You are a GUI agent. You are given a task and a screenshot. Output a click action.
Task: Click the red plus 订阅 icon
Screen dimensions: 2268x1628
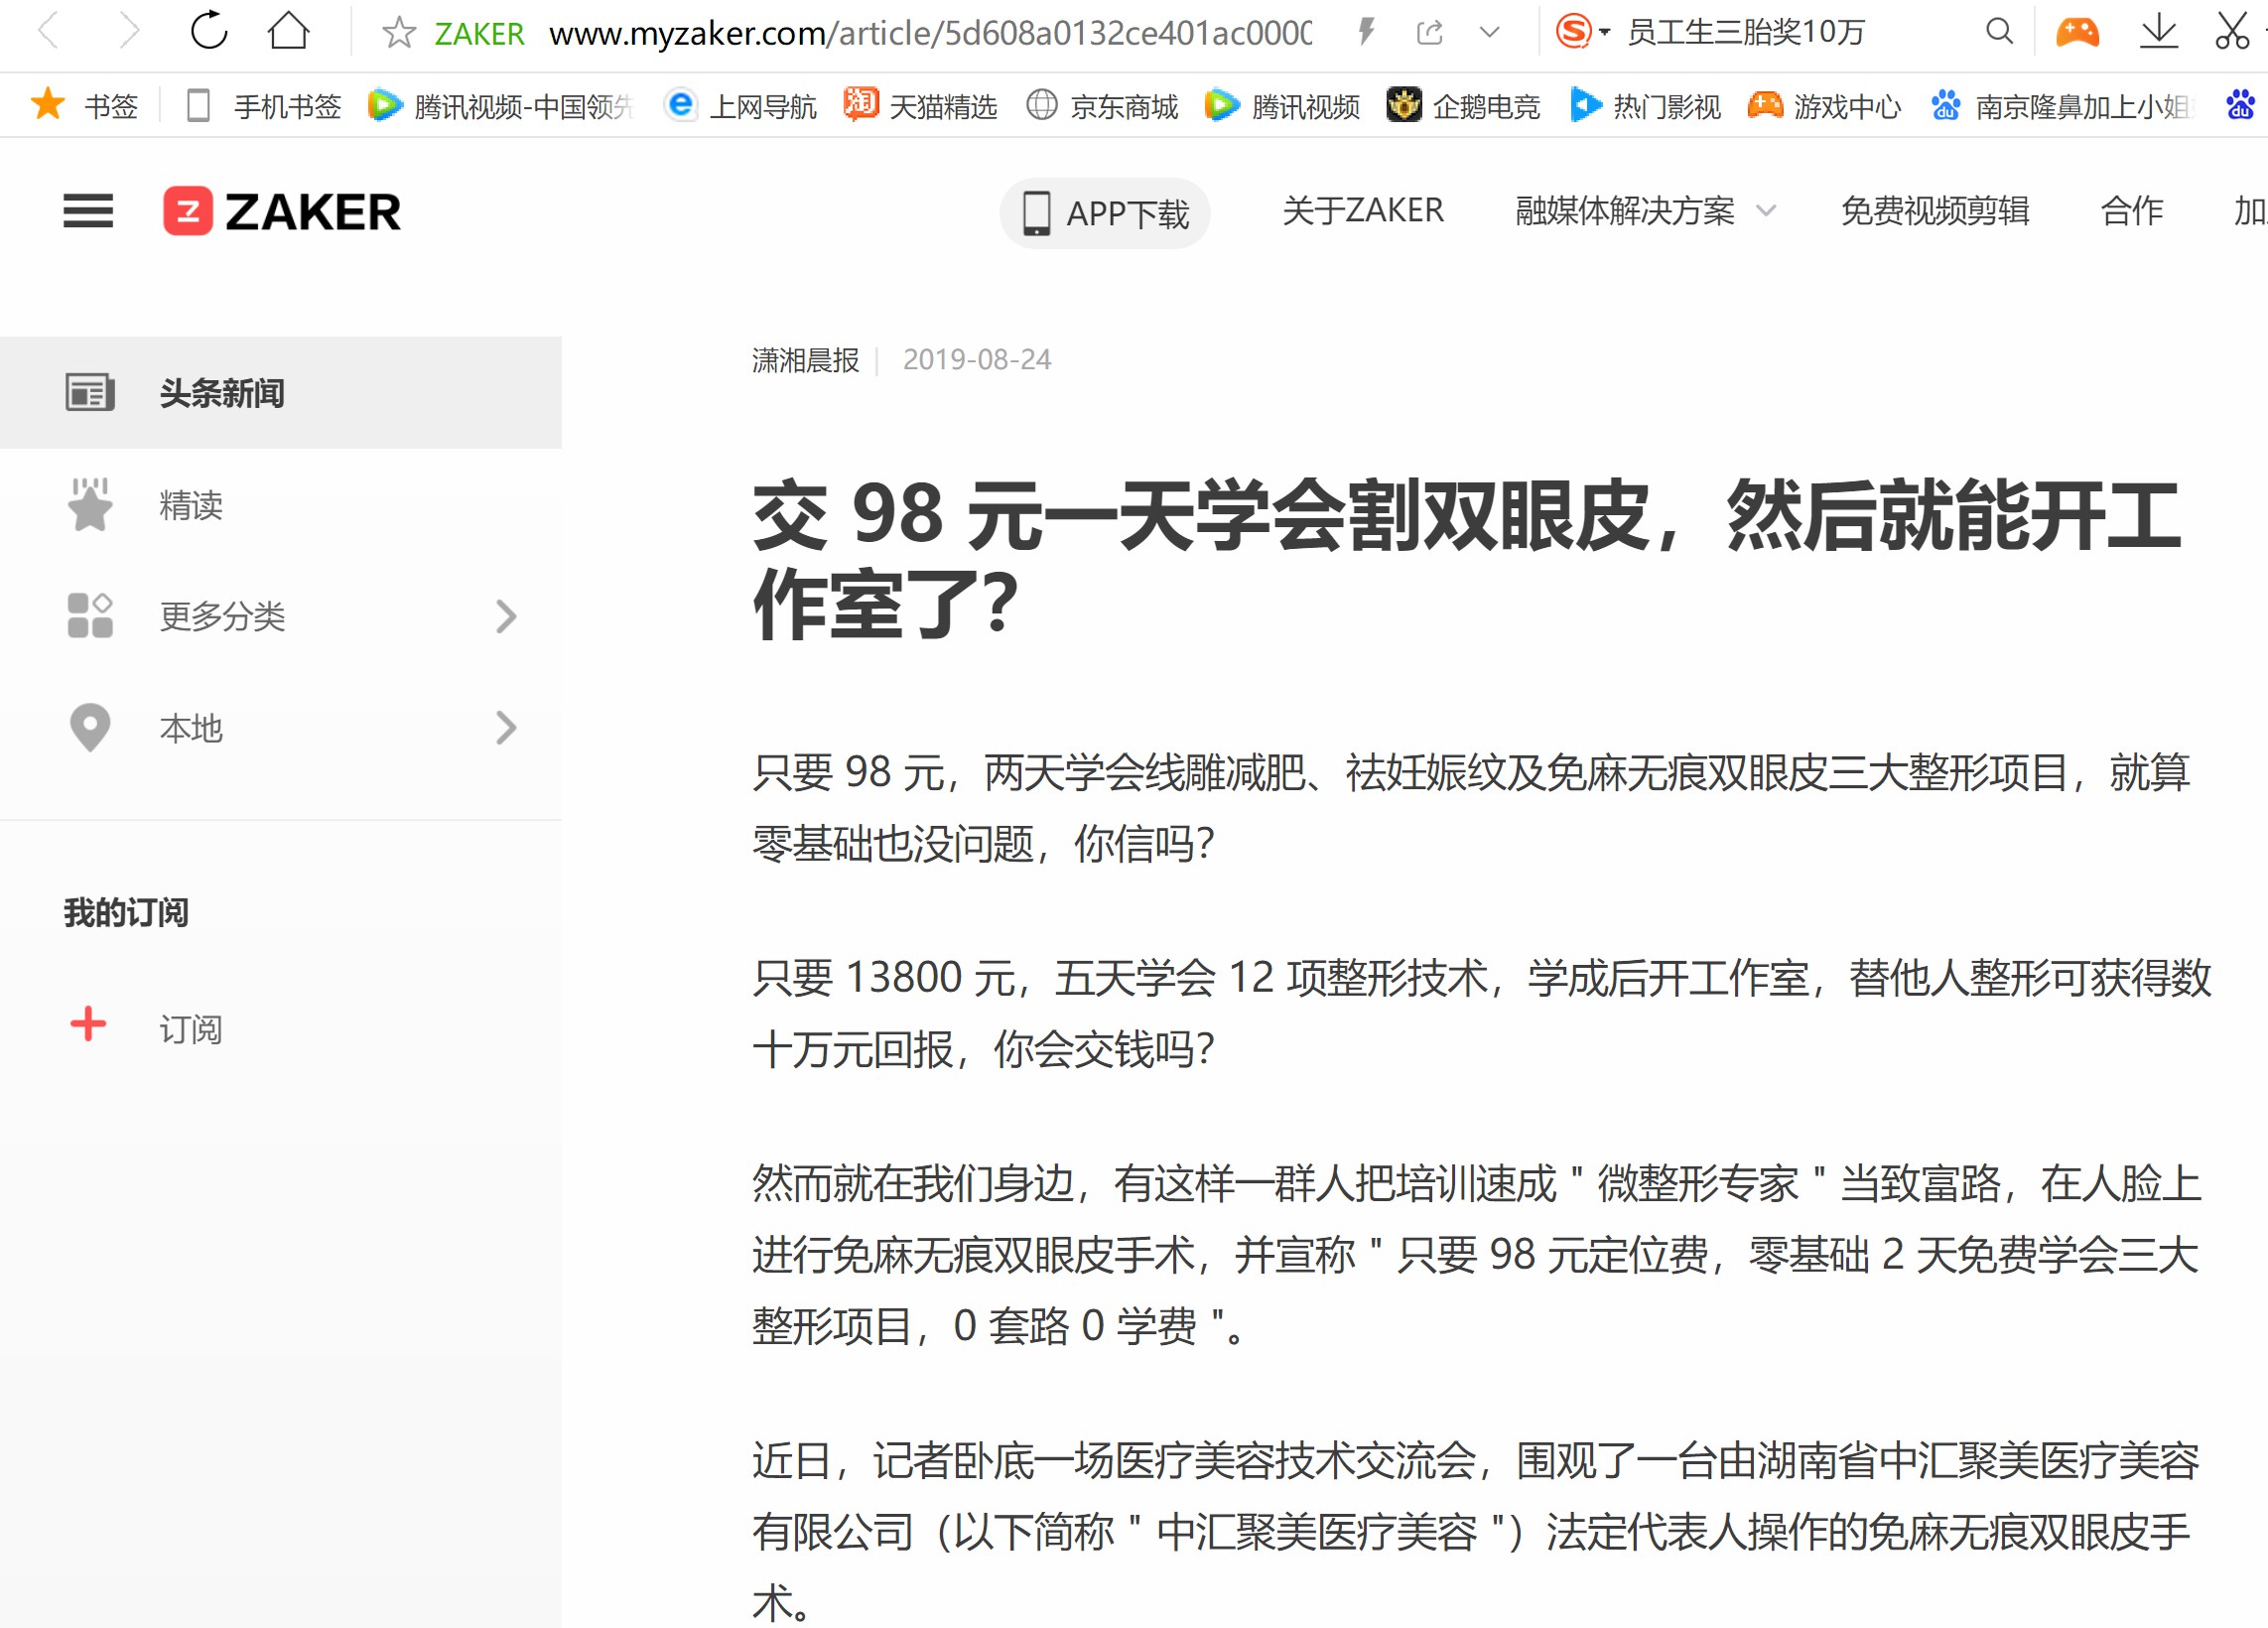coord(88,1023)
